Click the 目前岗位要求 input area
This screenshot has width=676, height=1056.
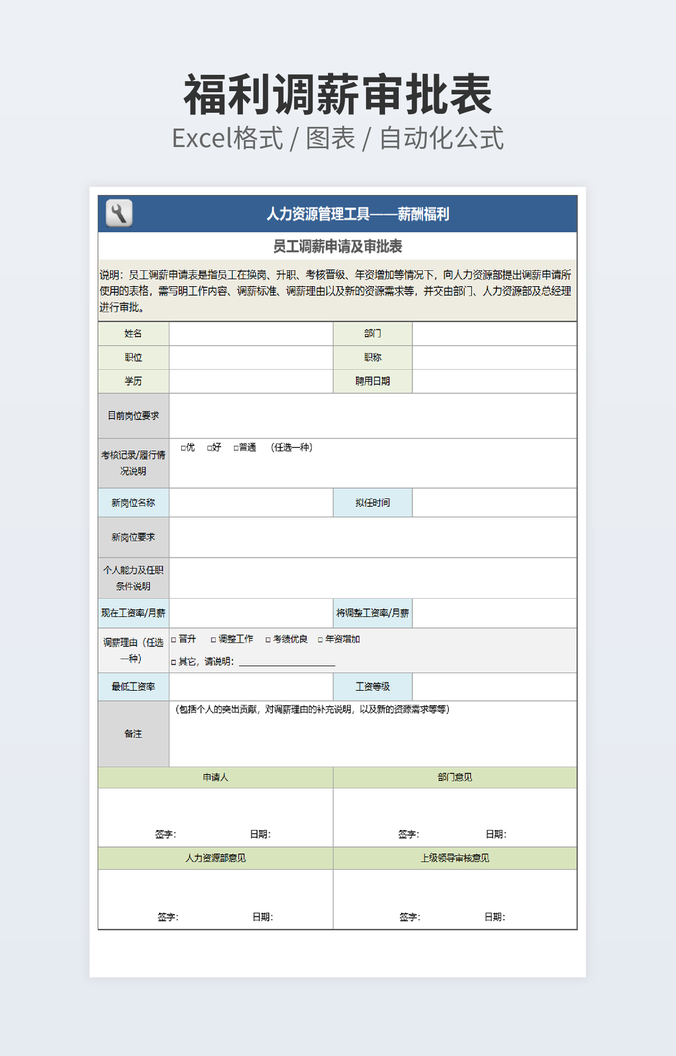[x=372, y=415]
